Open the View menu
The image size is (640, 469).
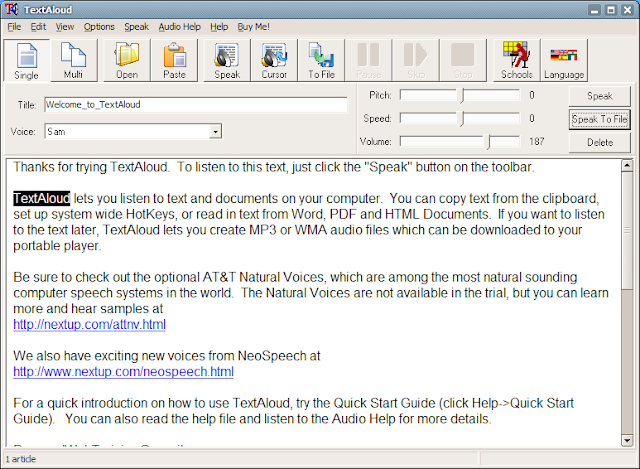(x=65, y=27)
